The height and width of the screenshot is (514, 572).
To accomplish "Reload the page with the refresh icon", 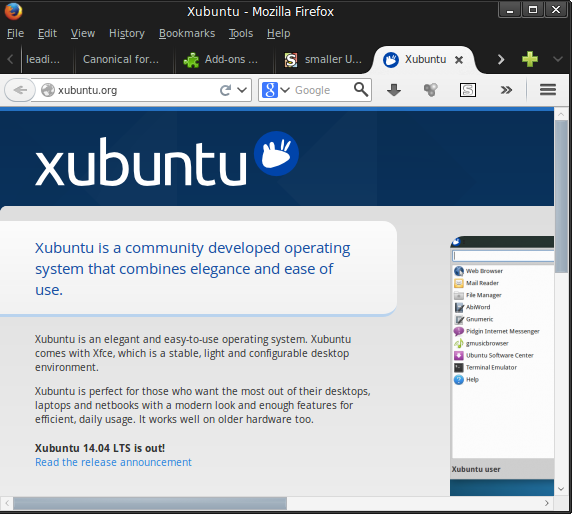I will coord(225,90).
